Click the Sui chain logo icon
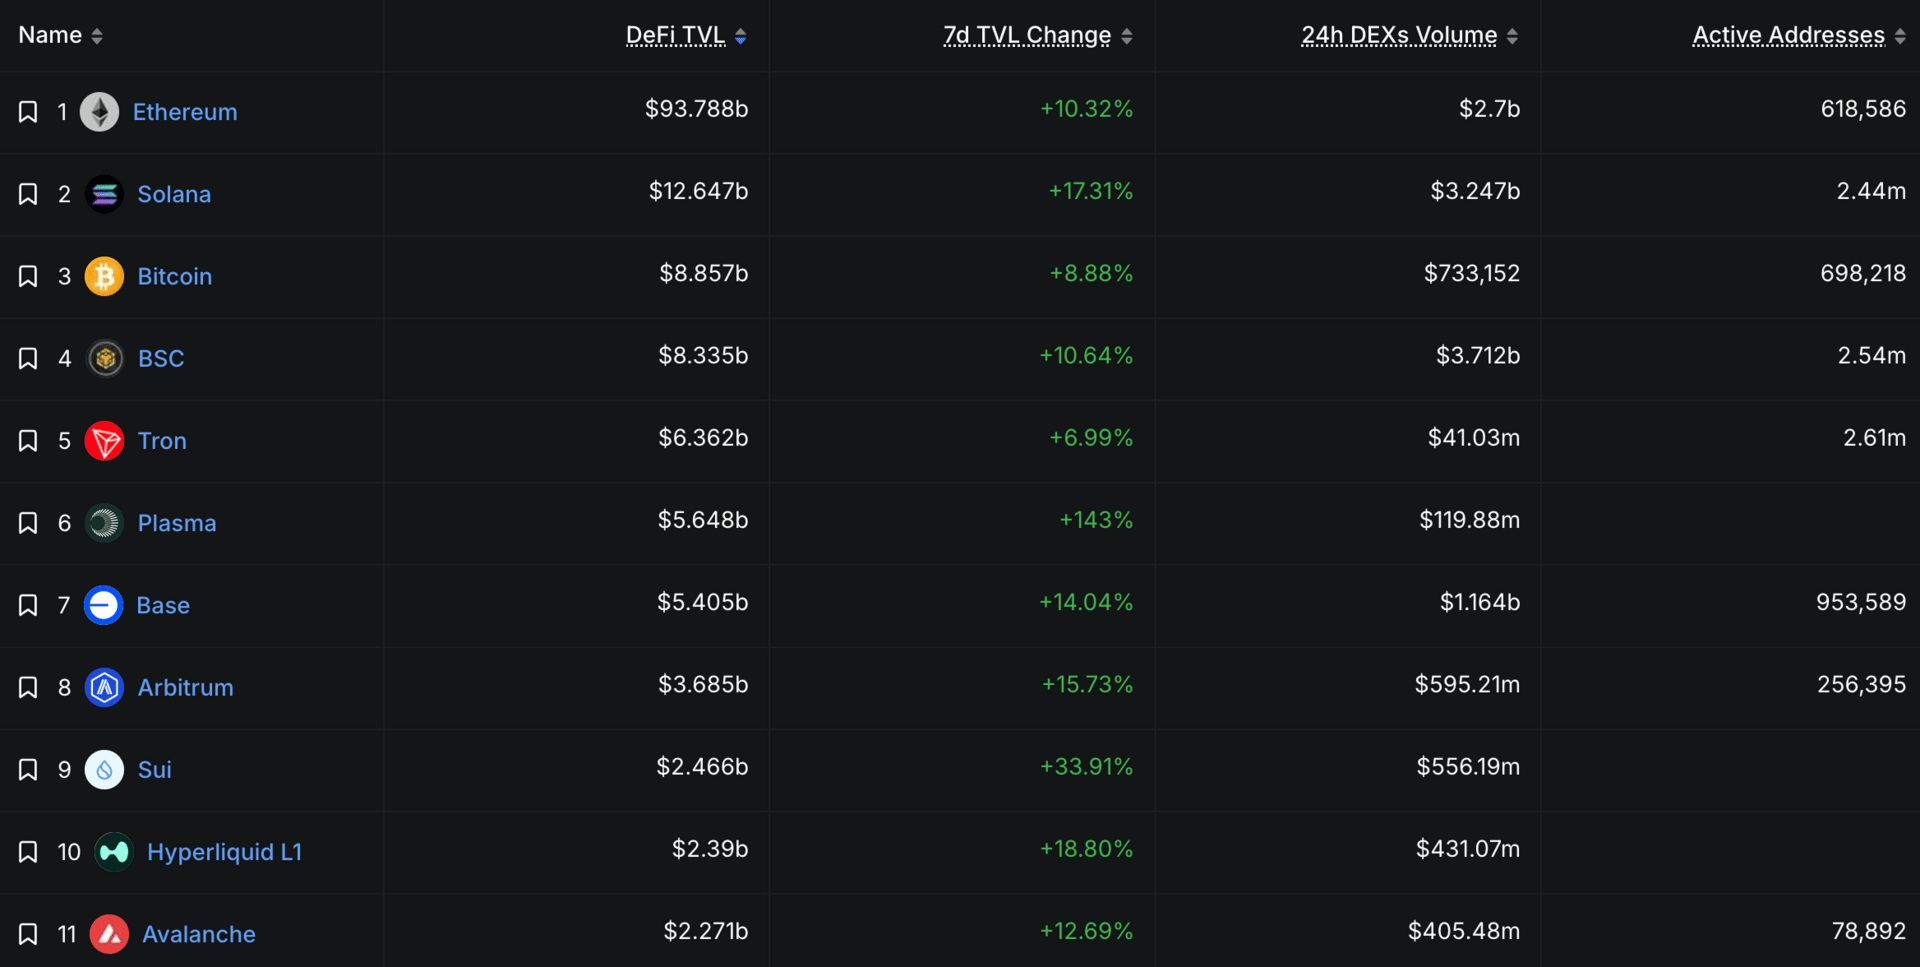This screenshot has width=1920, height=967. [104, 770]
